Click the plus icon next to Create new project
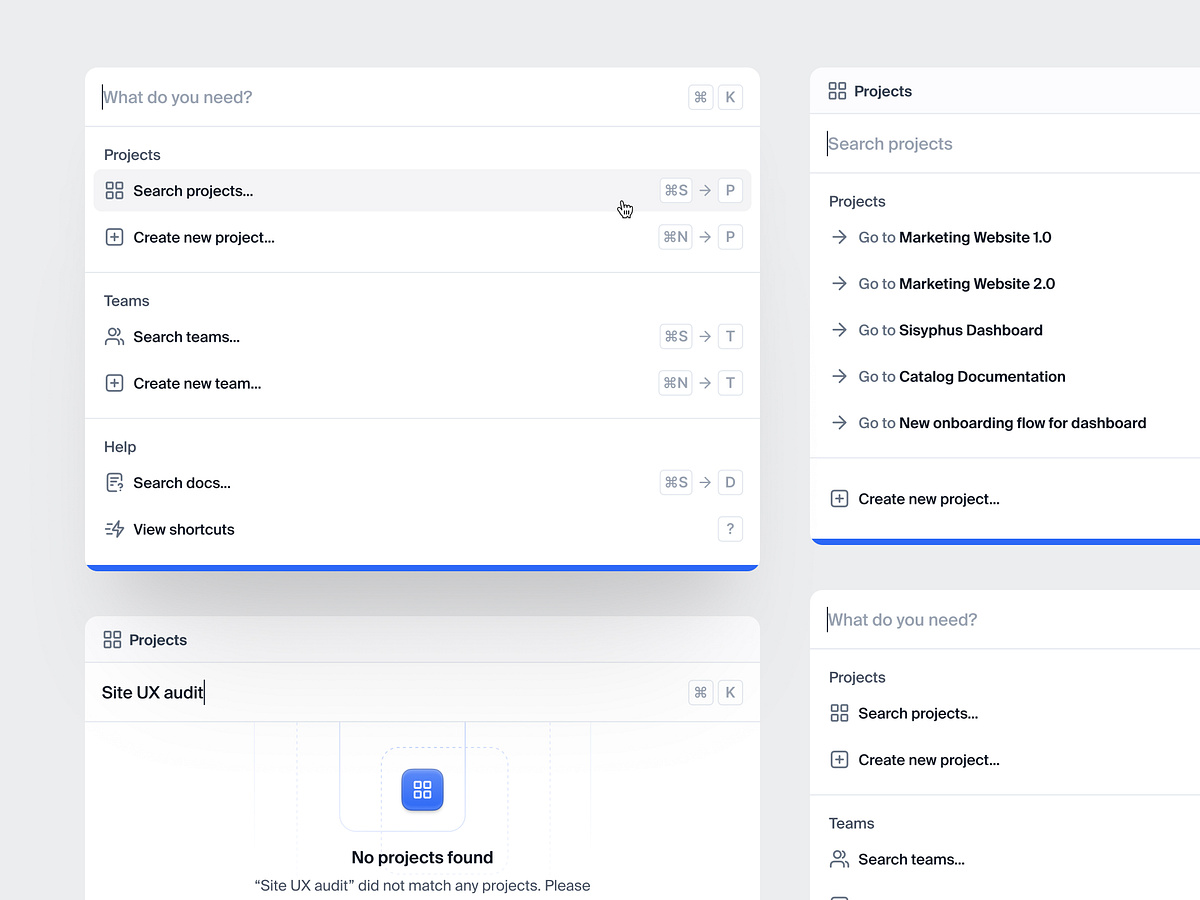The image size is (1200, 900). [x=114, y=237]
